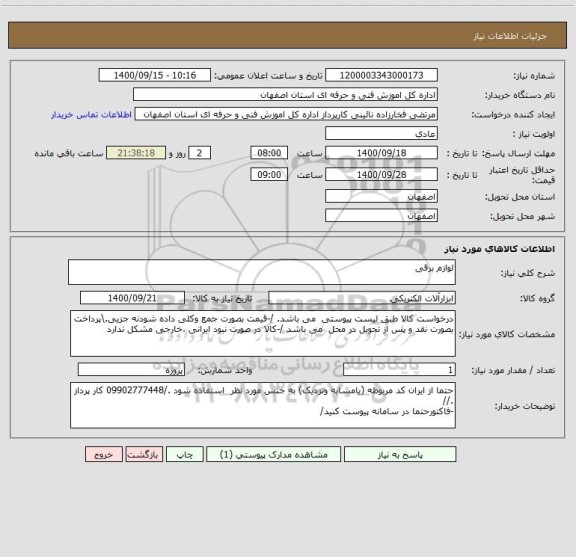
Task: Click the 'جزئیات اطلاعات نیاز' header title
Action: pos(510,36)
